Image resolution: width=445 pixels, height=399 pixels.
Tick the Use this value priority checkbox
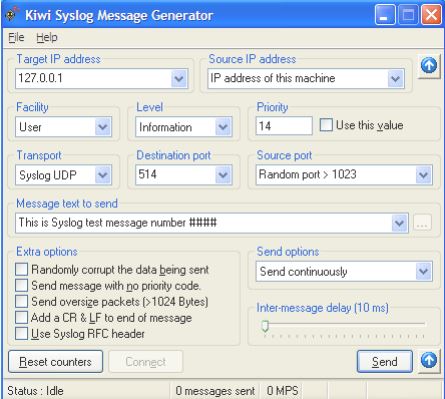[x=326, y=125]
